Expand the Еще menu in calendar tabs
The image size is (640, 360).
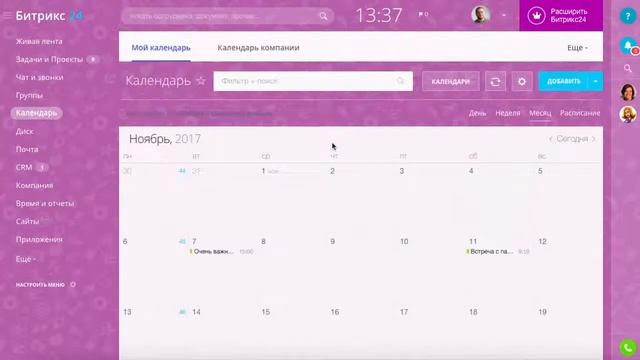577,48
